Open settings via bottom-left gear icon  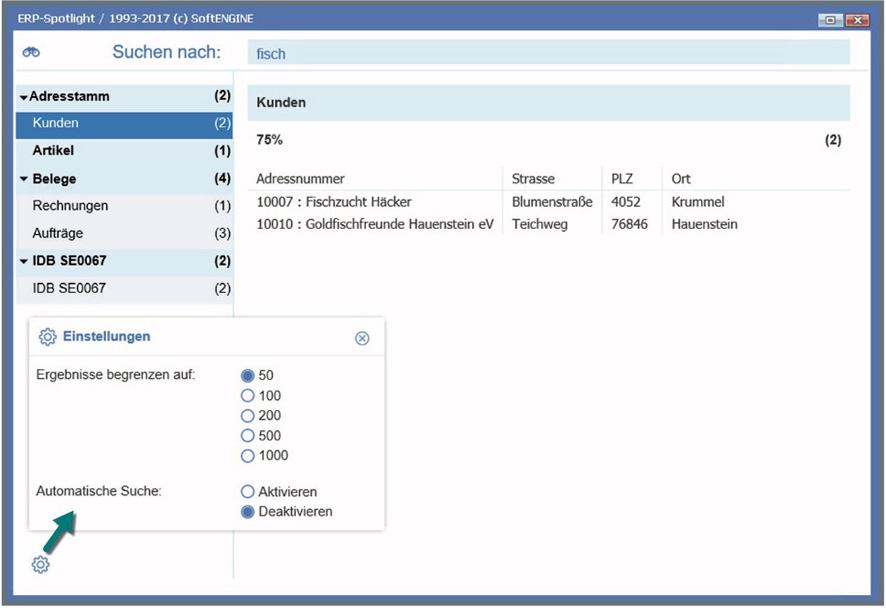click(x=40, y=565)
